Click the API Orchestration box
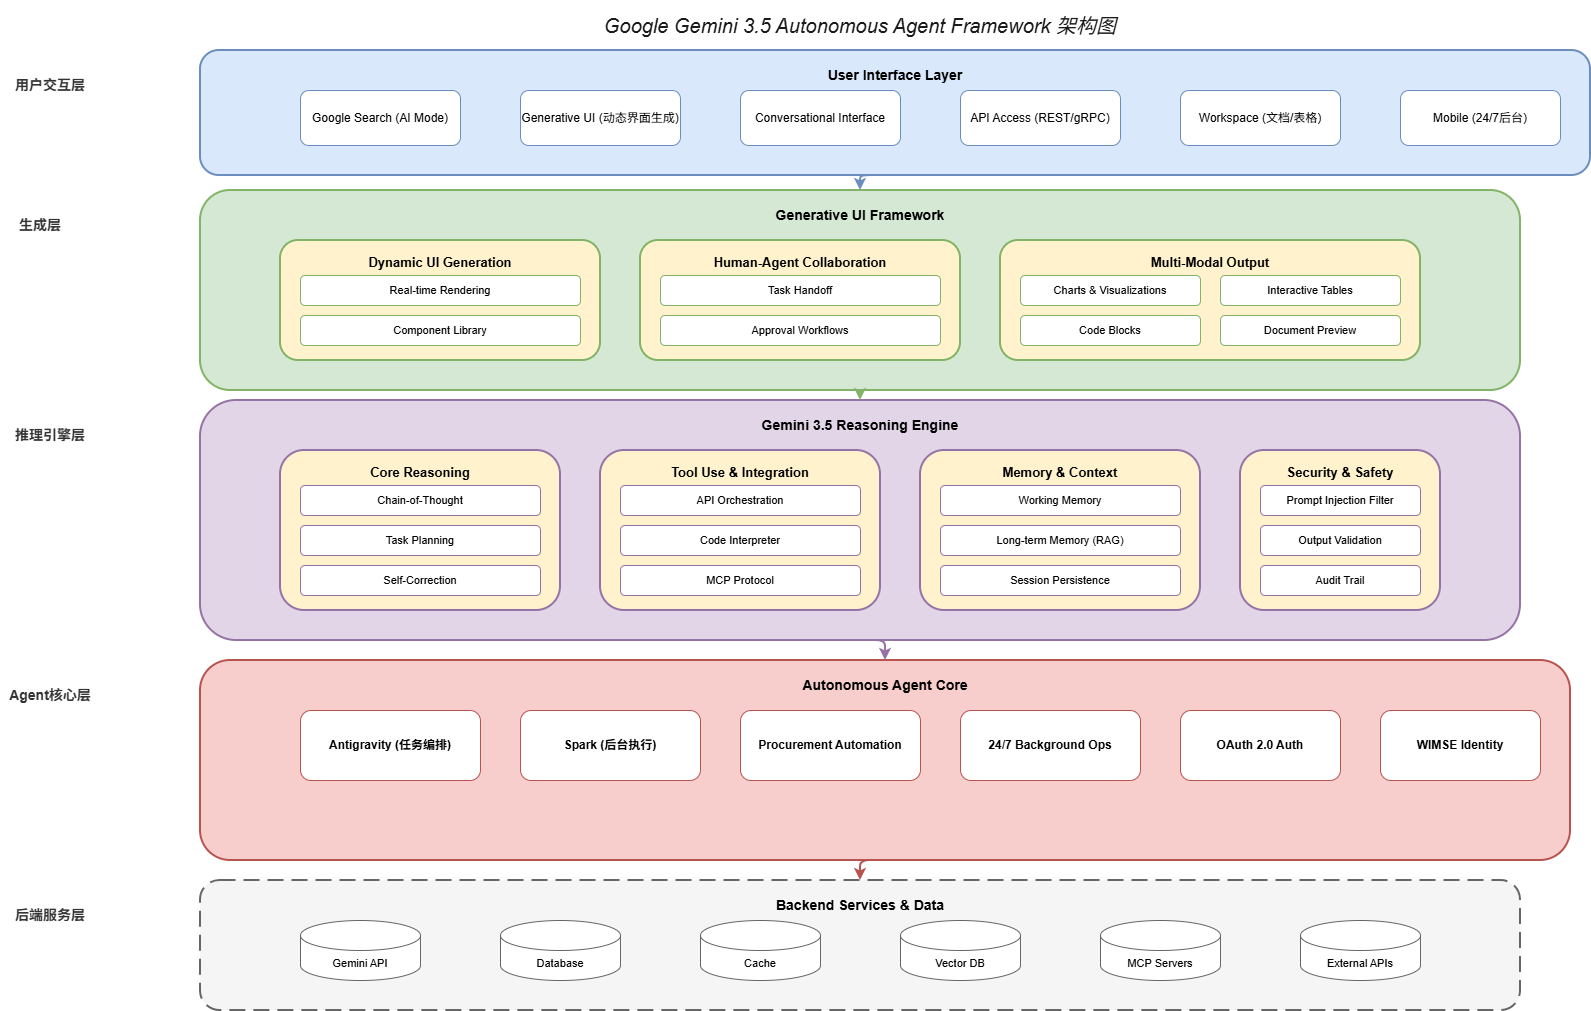 (x=740, y=500)
